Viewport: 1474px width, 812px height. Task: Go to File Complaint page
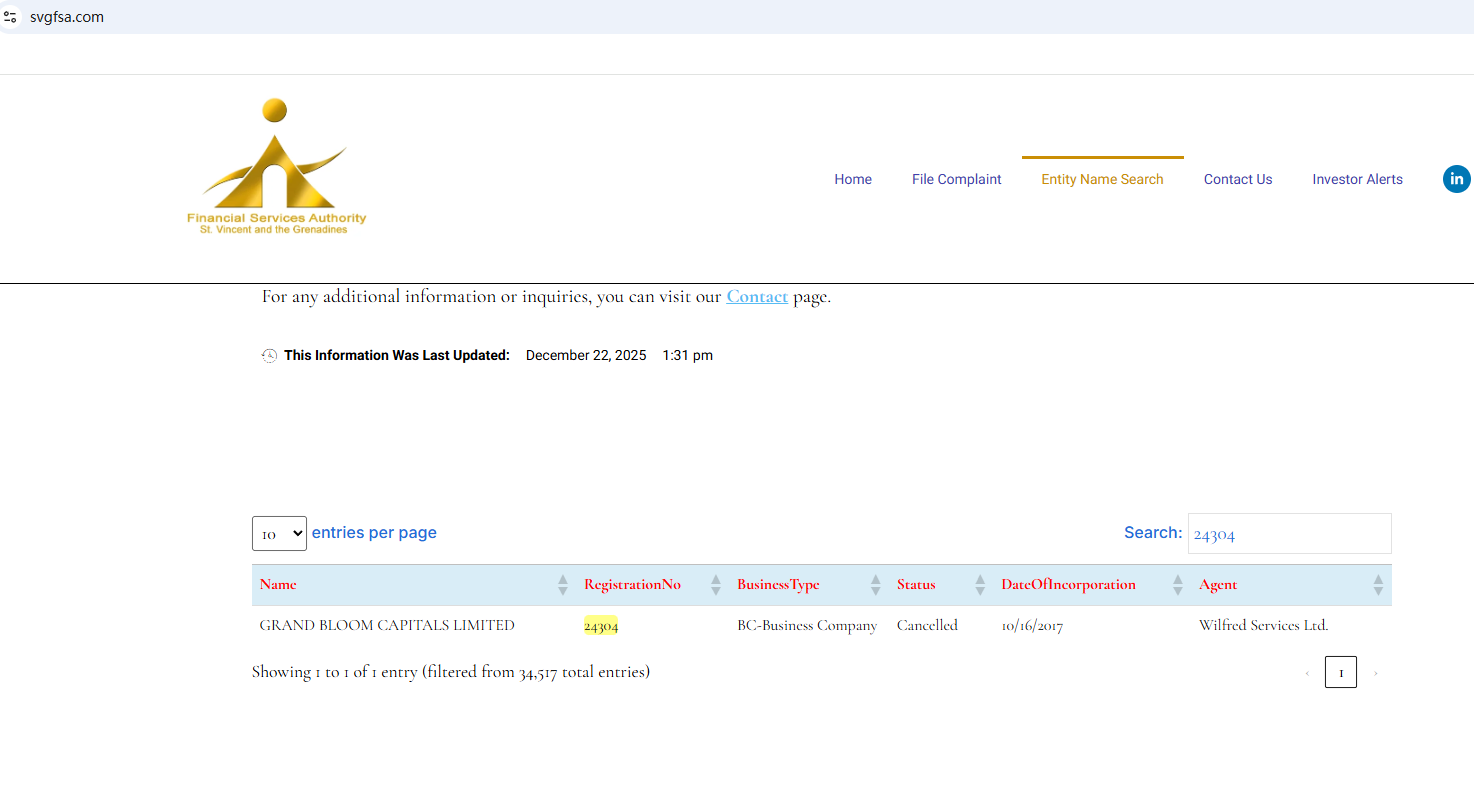[956, 180]
